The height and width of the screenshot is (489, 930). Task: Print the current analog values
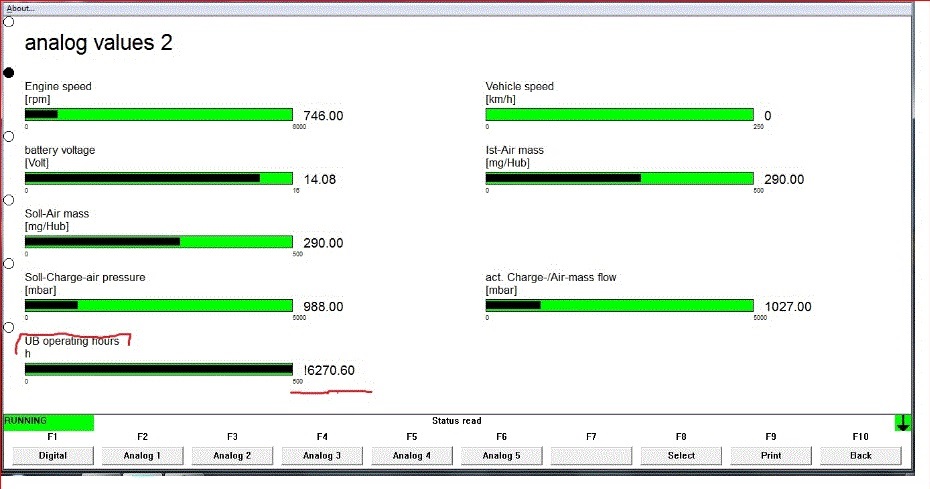771,456
